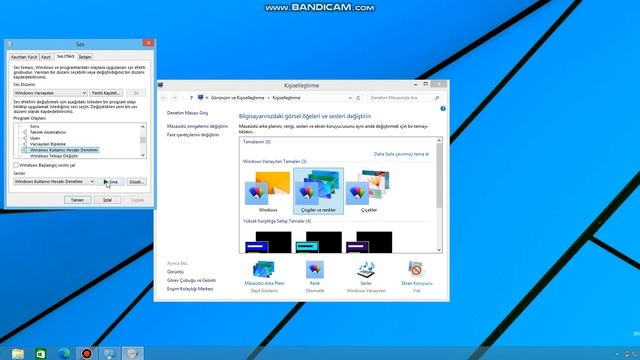This screenshot has height=360, width=640.
Task: Select the Windows Temayı Değiştir event row
Action: (54, 156)
